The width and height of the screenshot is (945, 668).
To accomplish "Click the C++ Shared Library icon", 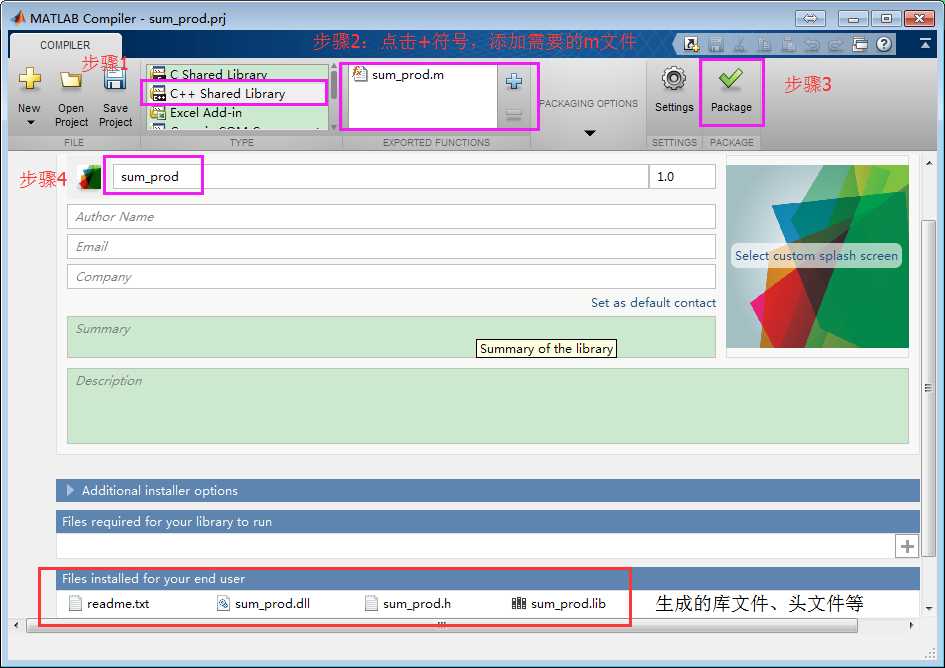I will (x=158, y=93).
